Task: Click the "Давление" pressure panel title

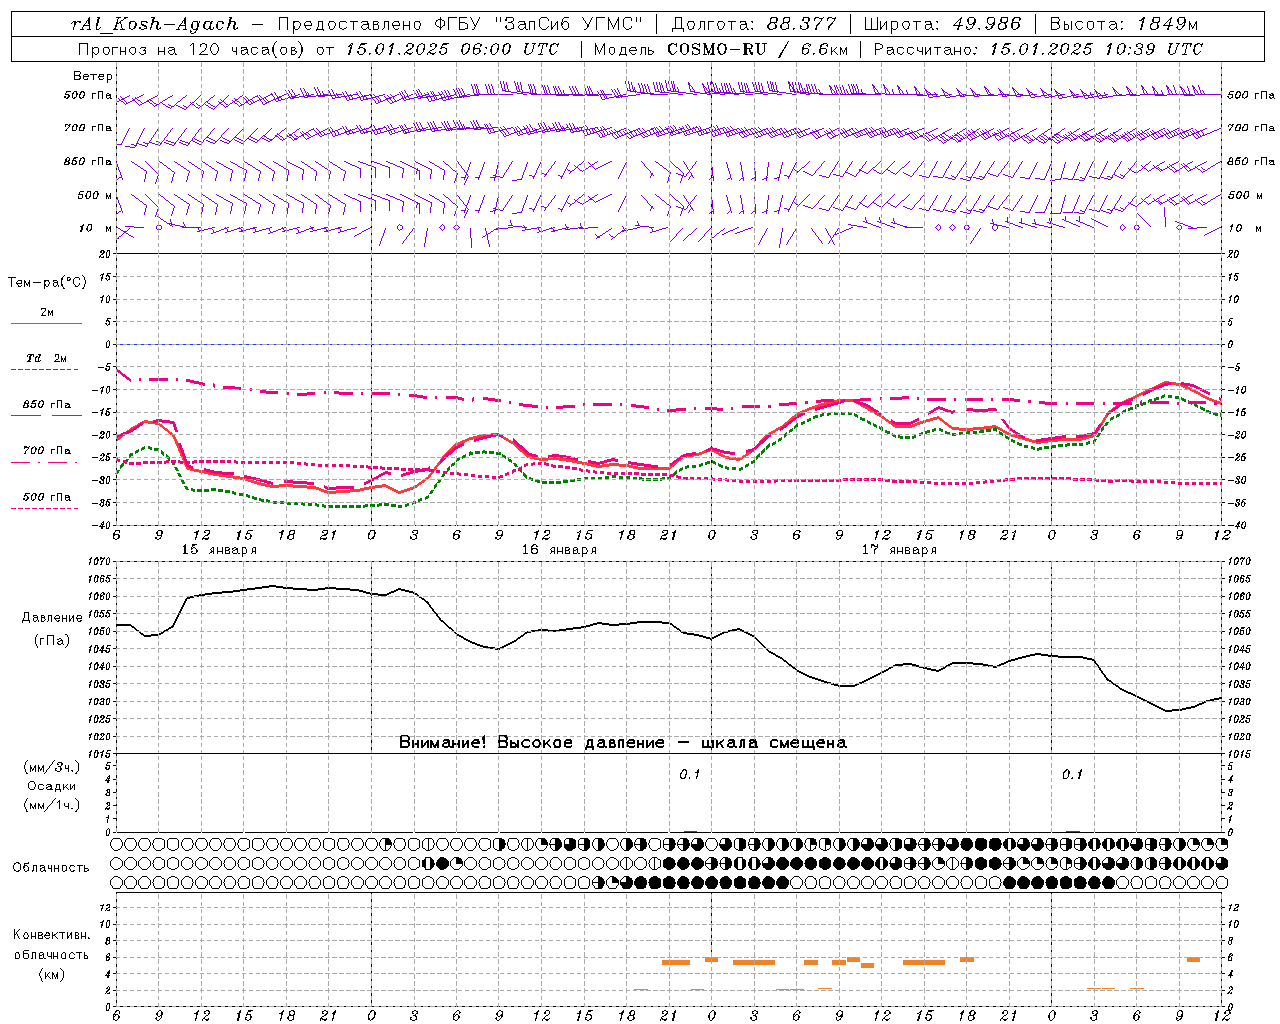Action: point(52,618)
